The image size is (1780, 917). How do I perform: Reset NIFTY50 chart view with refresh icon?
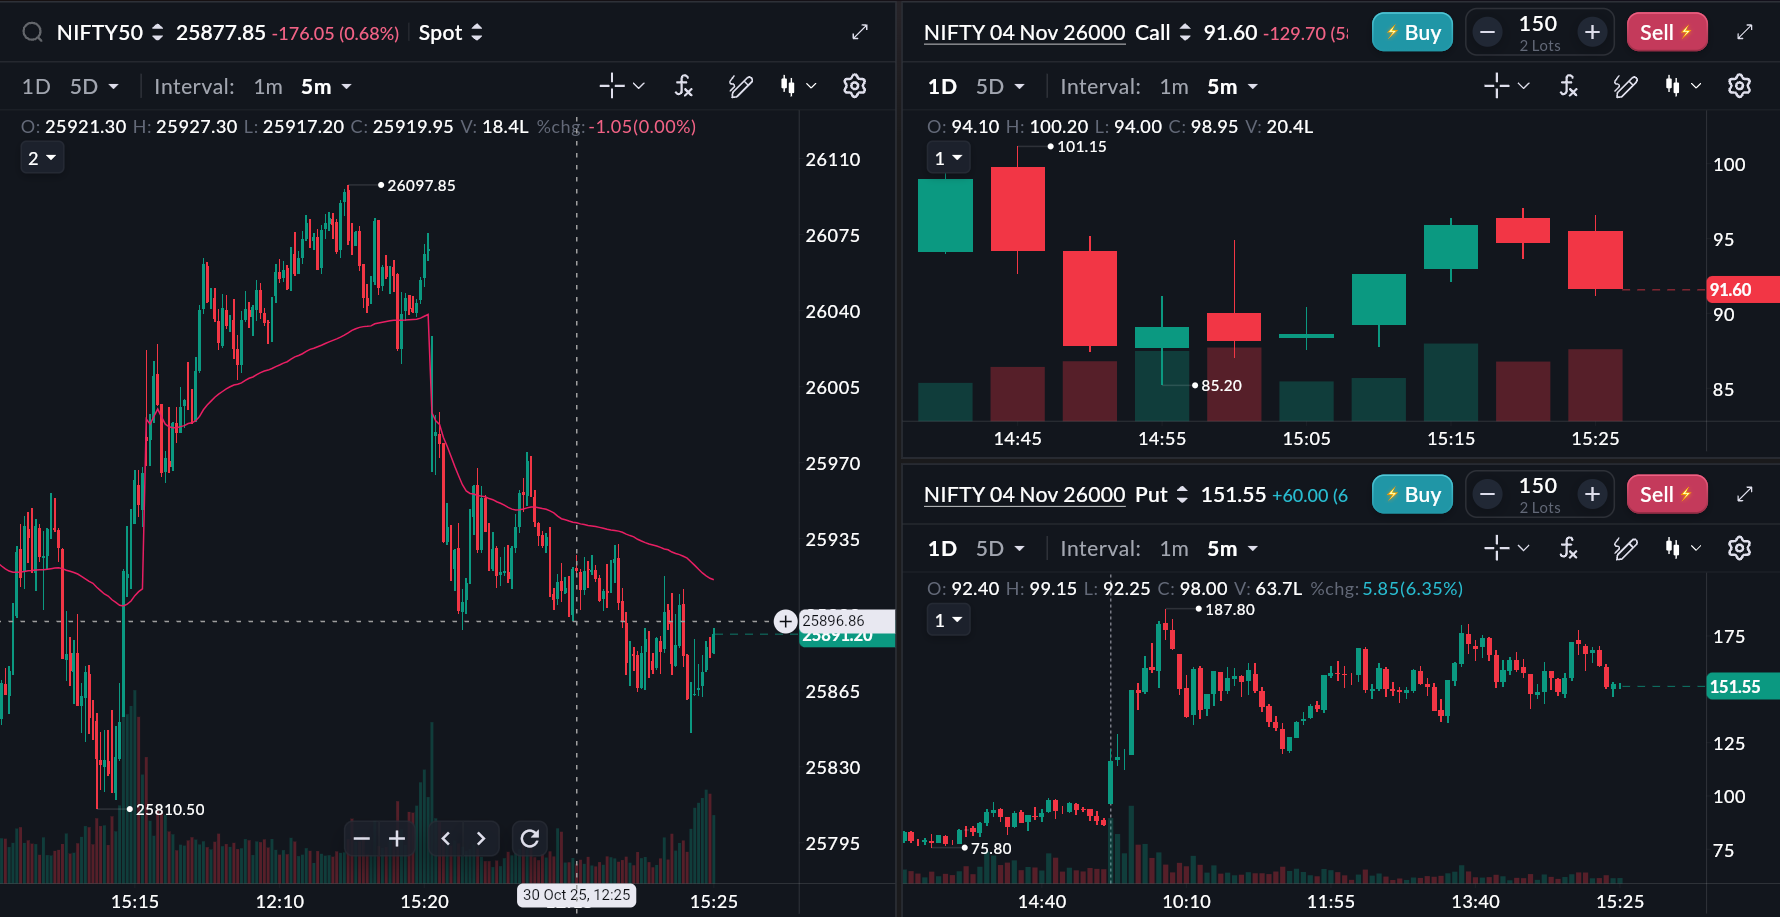click(530, 838)
